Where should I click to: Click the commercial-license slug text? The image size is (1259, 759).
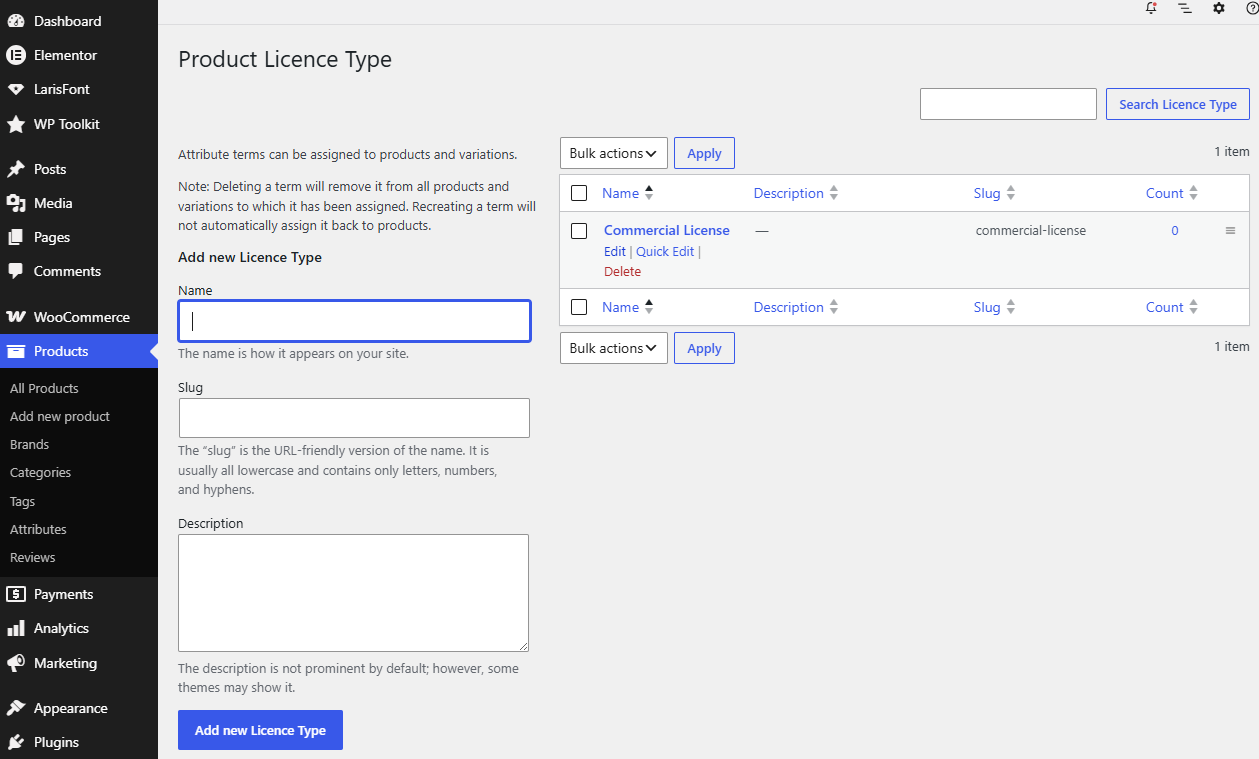(x=1031, y=230)
